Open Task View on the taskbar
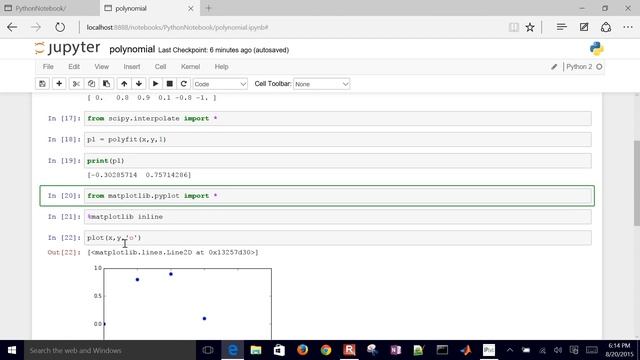 (x=208, y=350)
